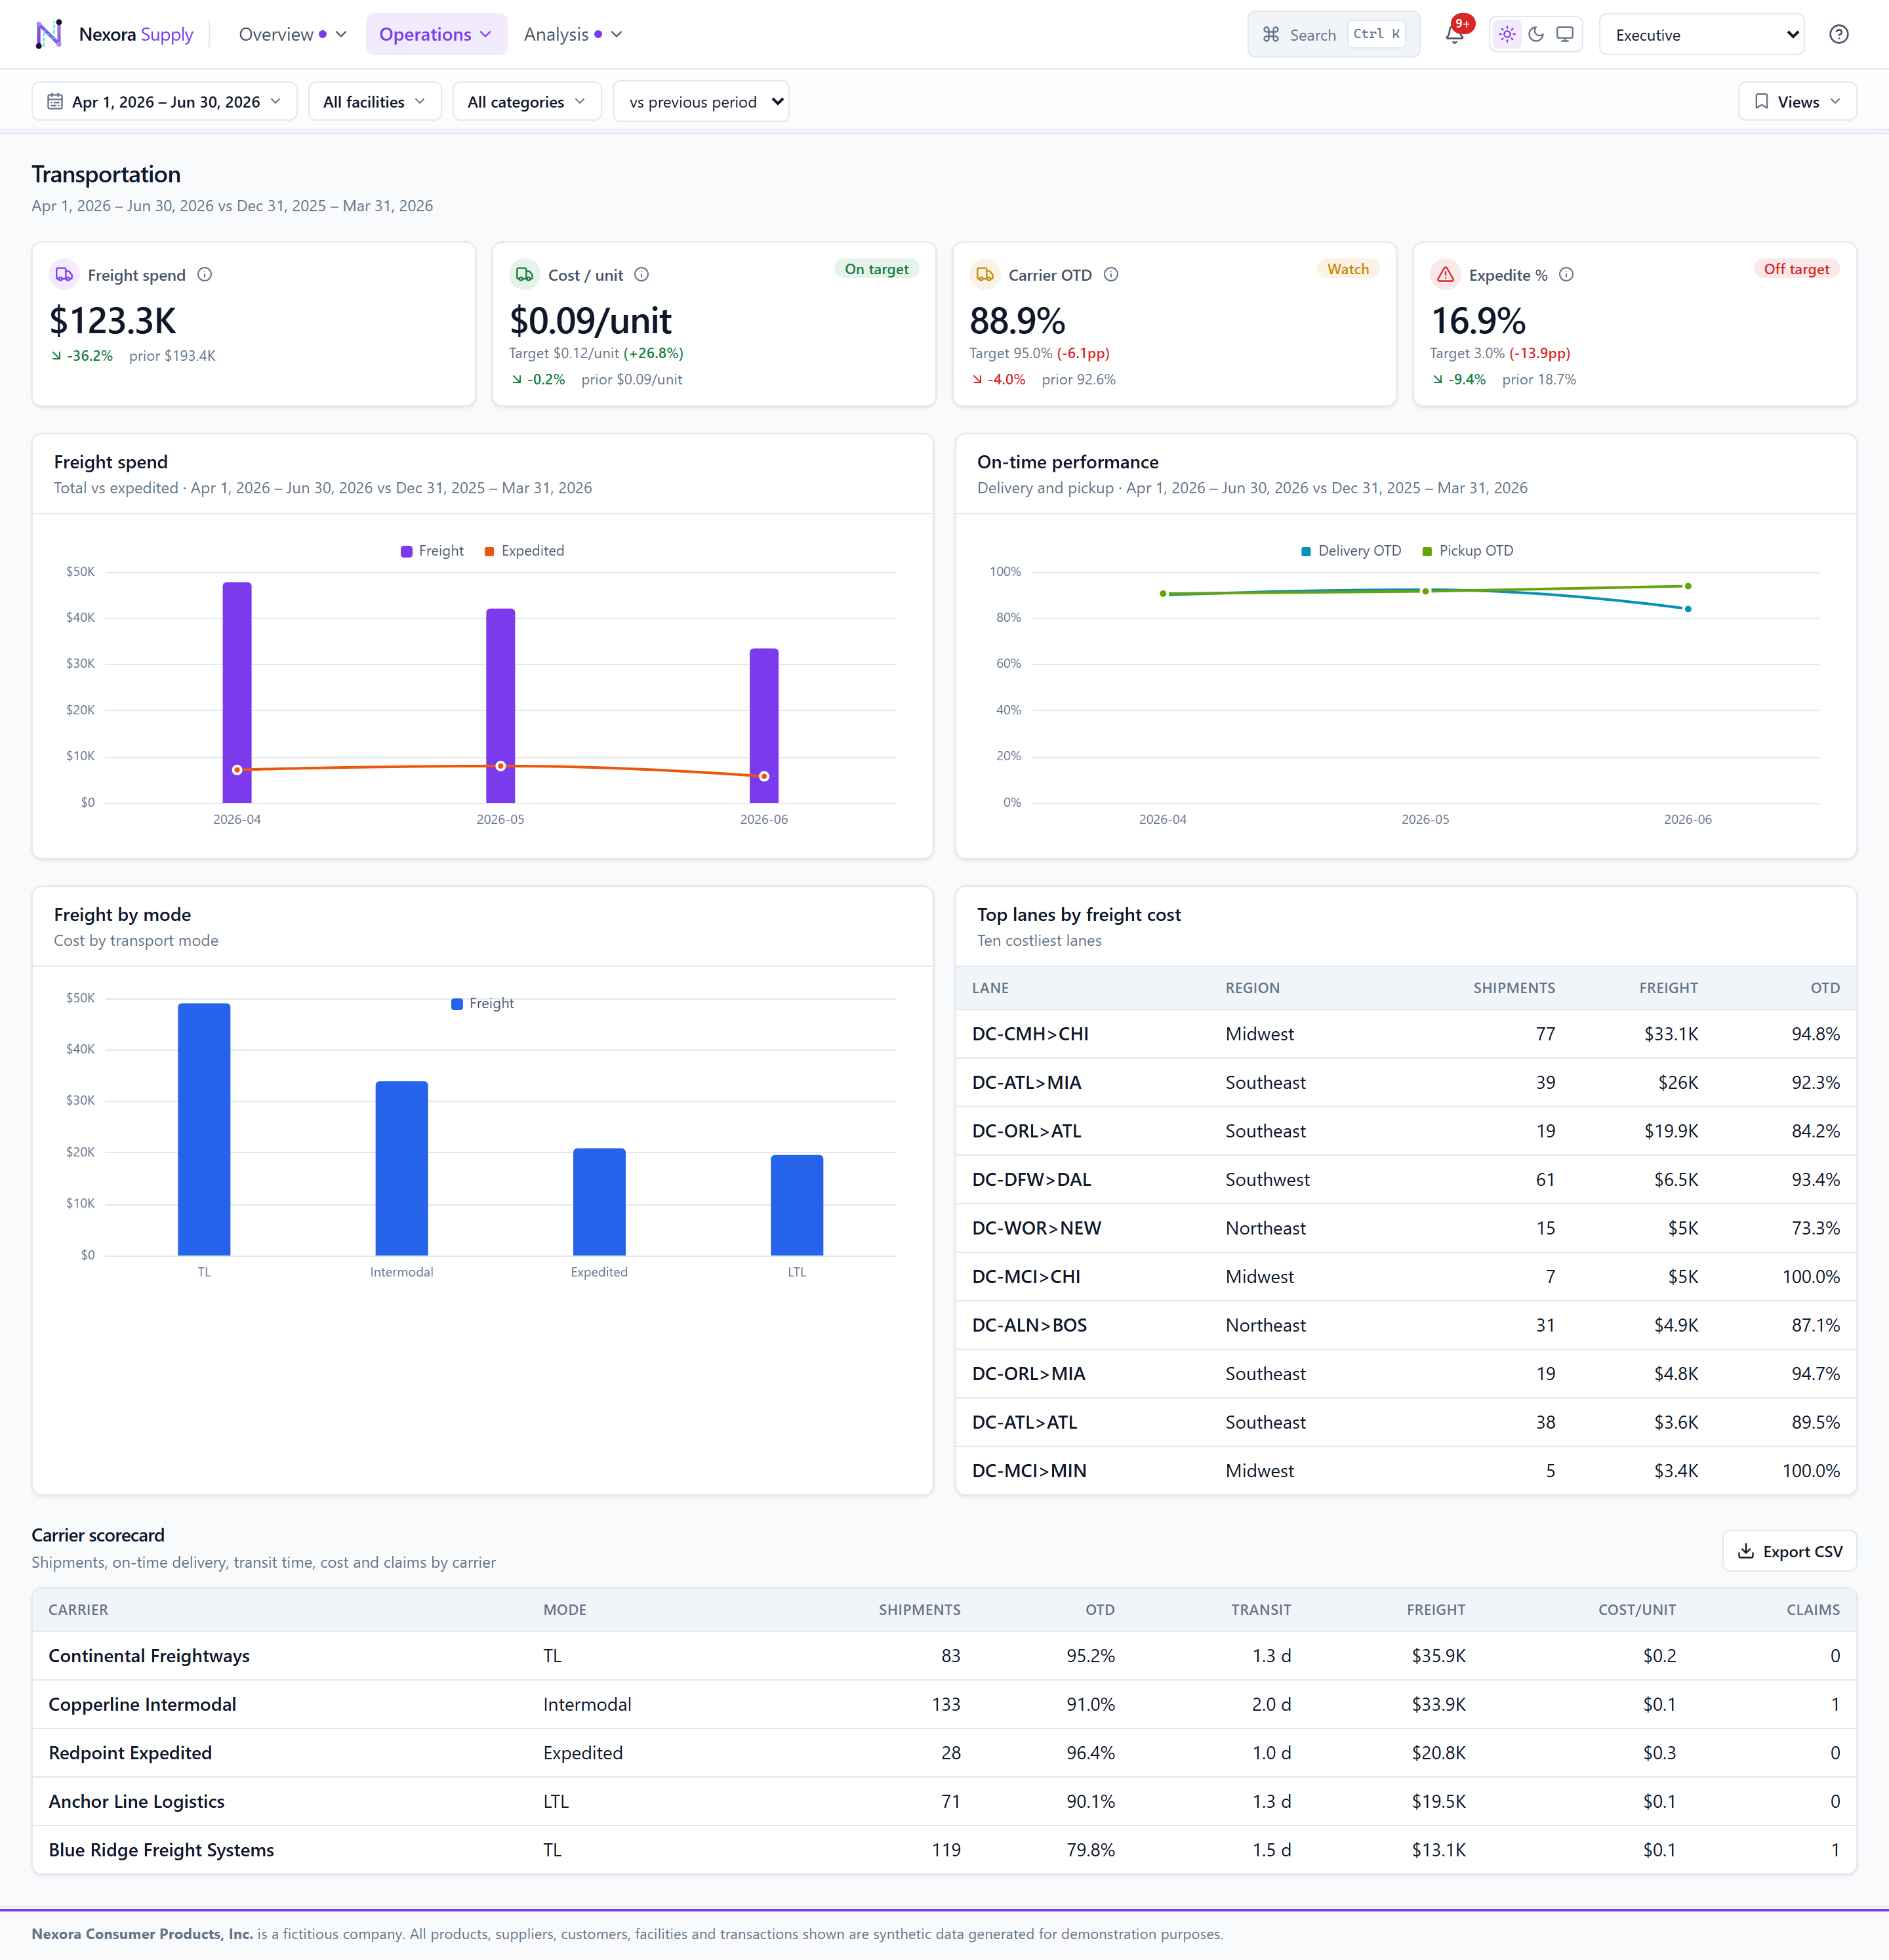Expand the All facilities filter

[x=374, y=102]
